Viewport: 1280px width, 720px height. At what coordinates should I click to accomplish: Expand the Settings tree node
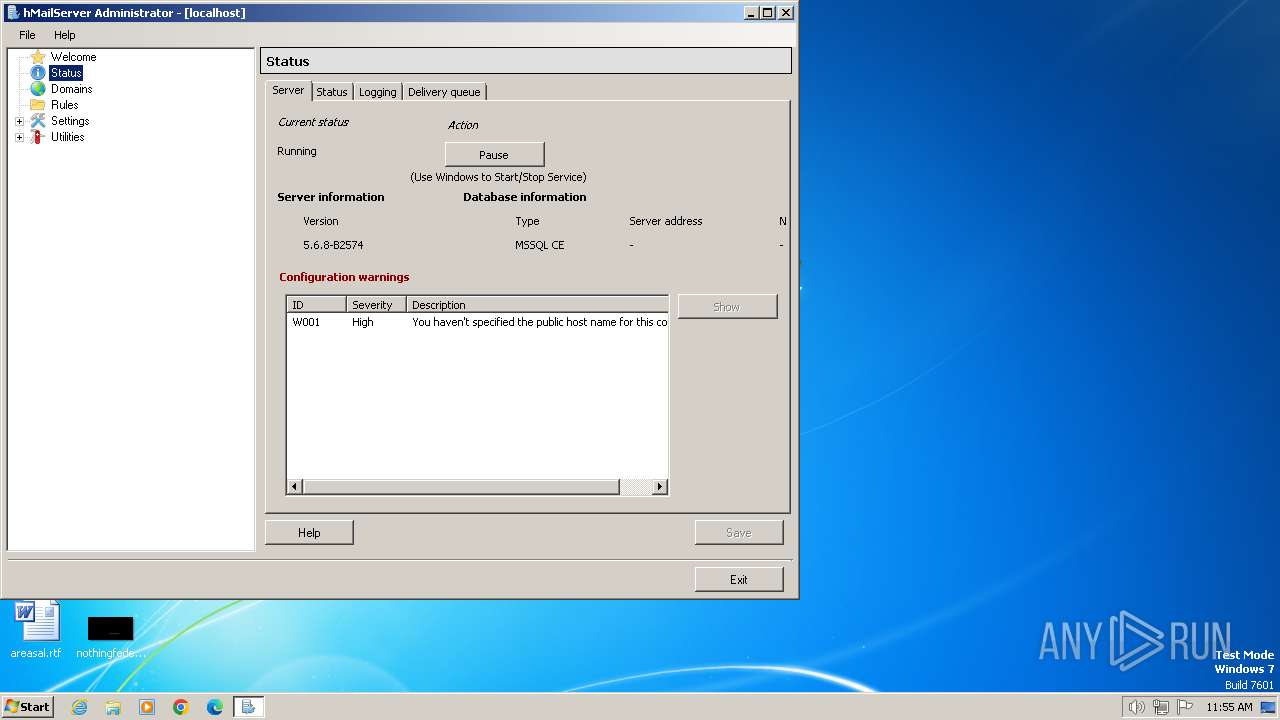pos(19,121)
